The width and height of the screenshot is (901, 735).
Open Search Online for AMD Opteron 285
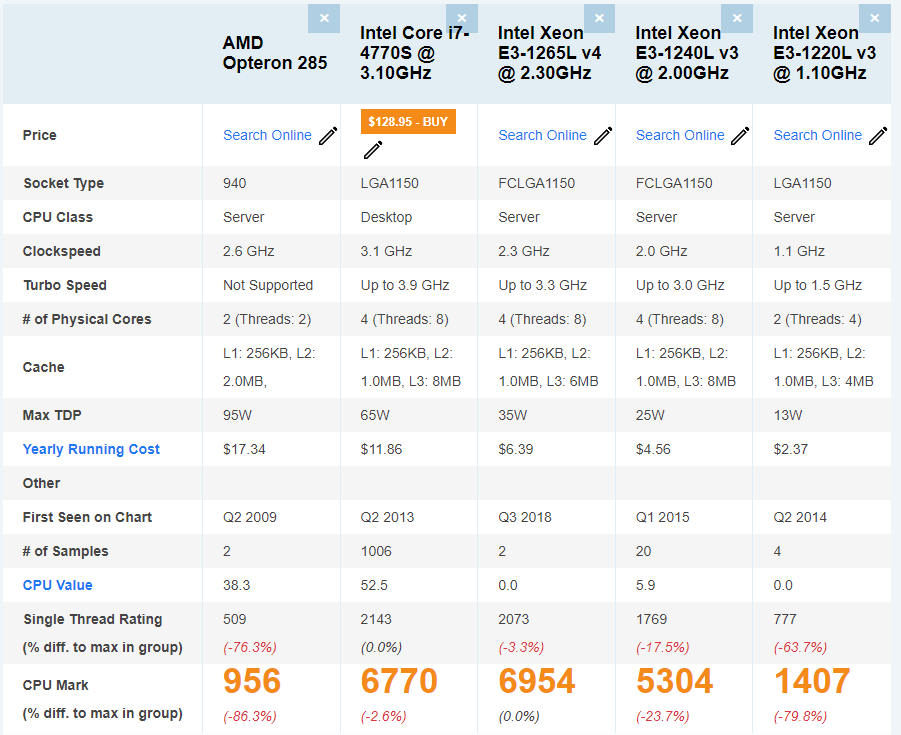tap(267, 135)
